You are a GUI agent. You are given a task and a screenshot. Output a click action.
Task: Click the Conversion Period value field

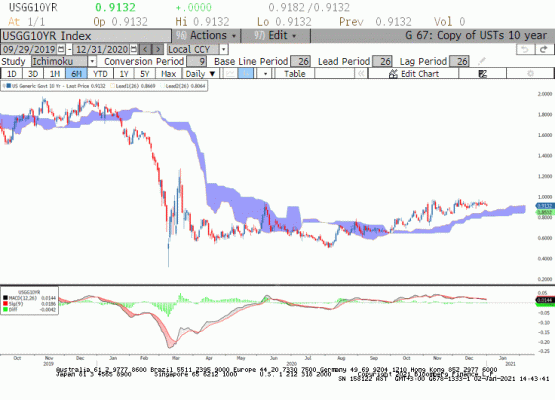[196, 61]
